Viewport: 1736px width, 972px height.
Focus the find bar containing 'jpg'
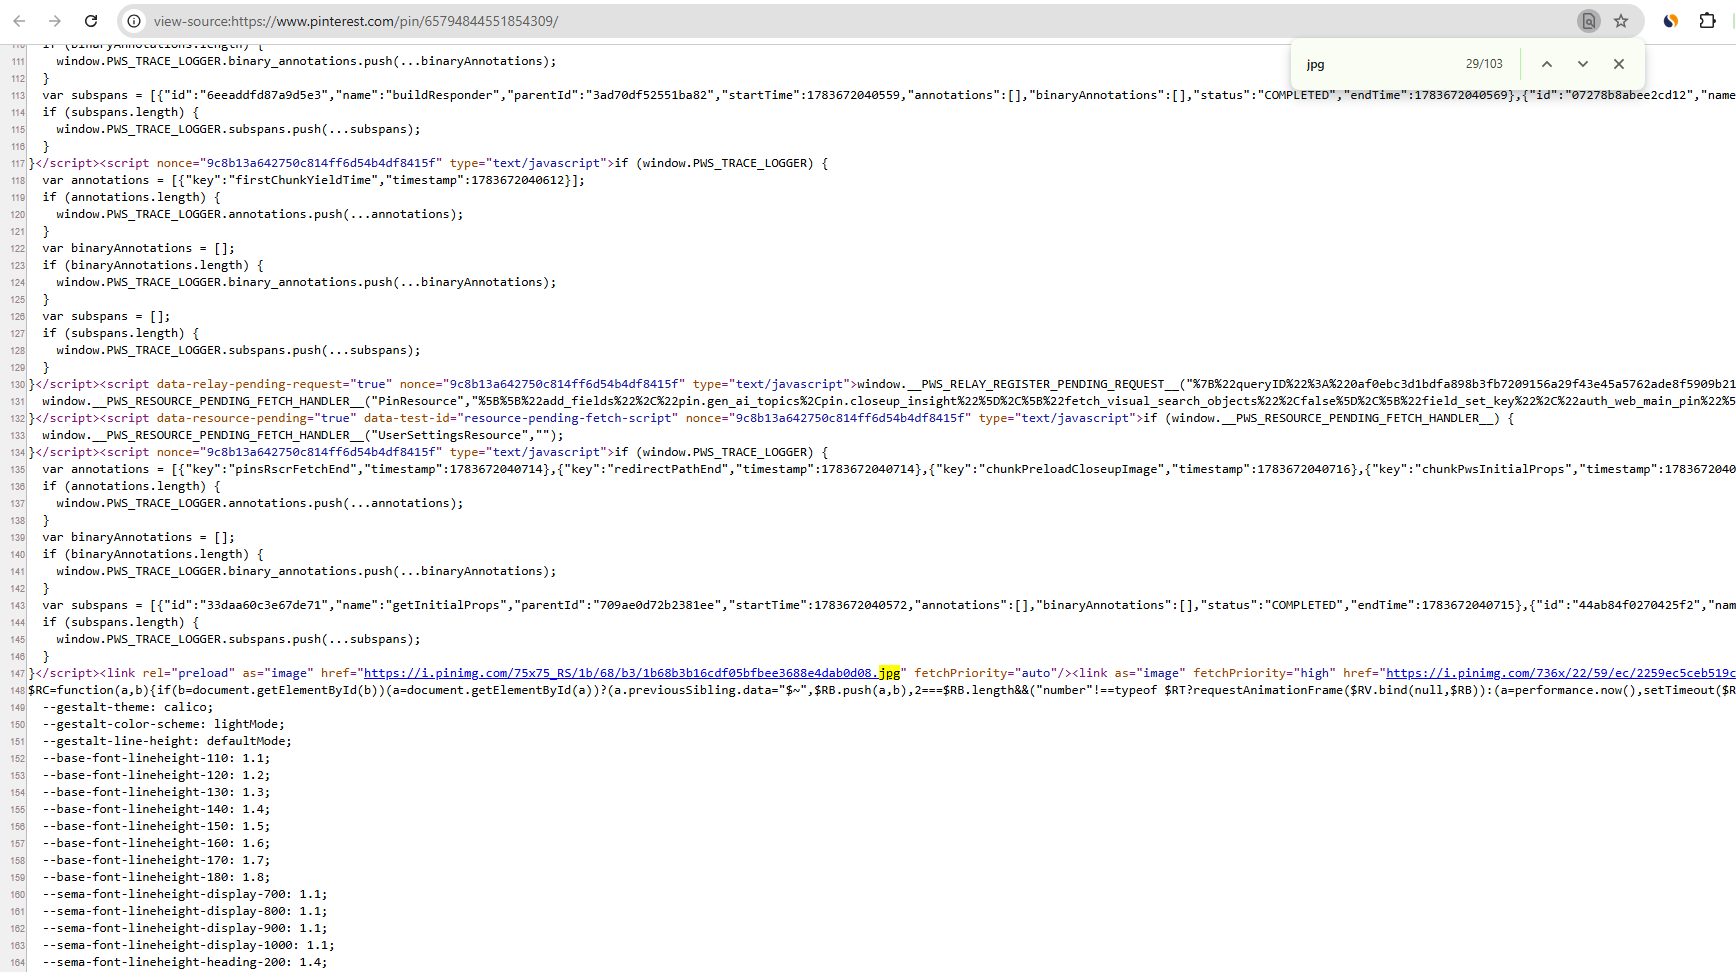(x=1380, y=64)
